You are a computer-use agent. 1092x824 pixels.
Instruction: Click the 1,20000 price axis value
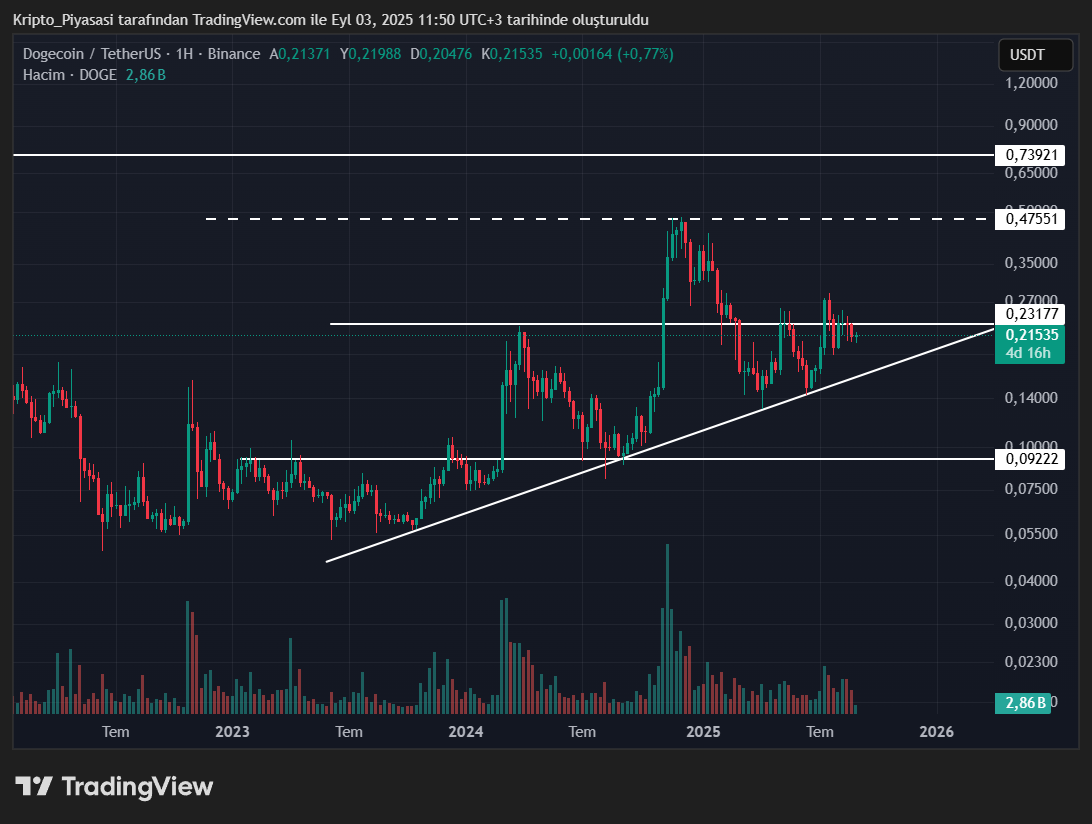(1031, 83)
